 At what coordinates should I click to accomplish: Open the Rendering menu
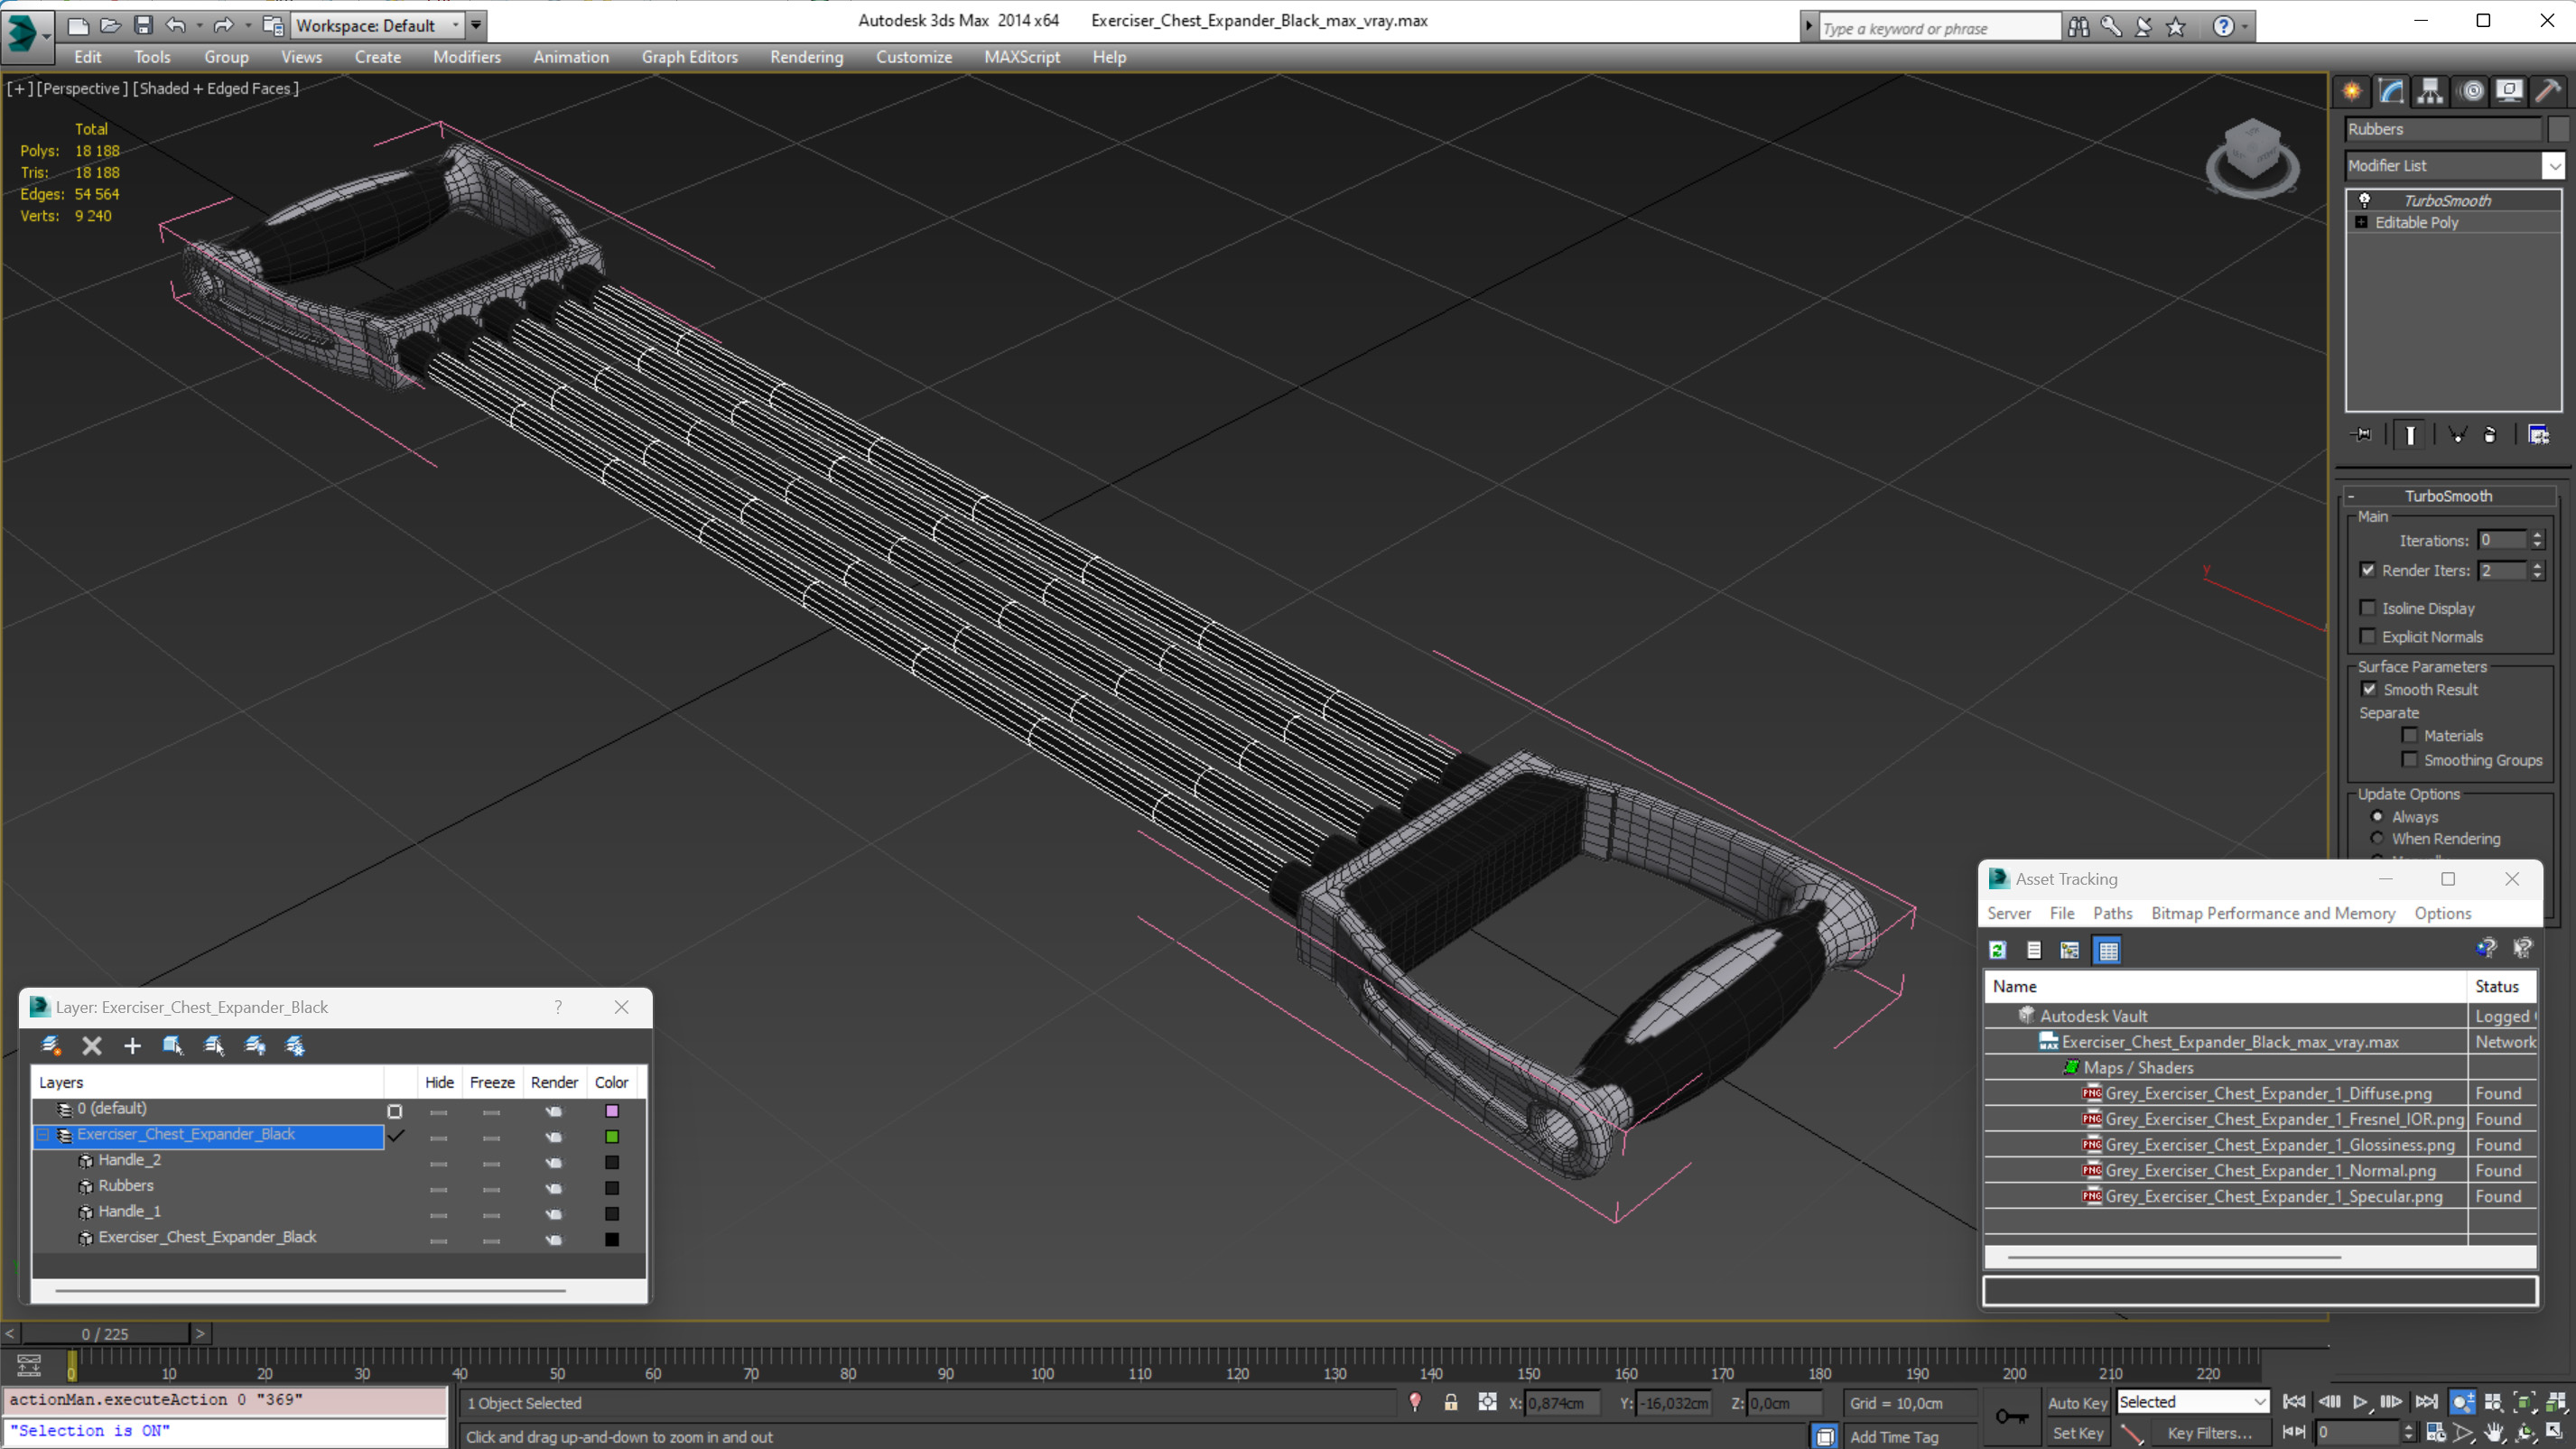coord(806,57)
